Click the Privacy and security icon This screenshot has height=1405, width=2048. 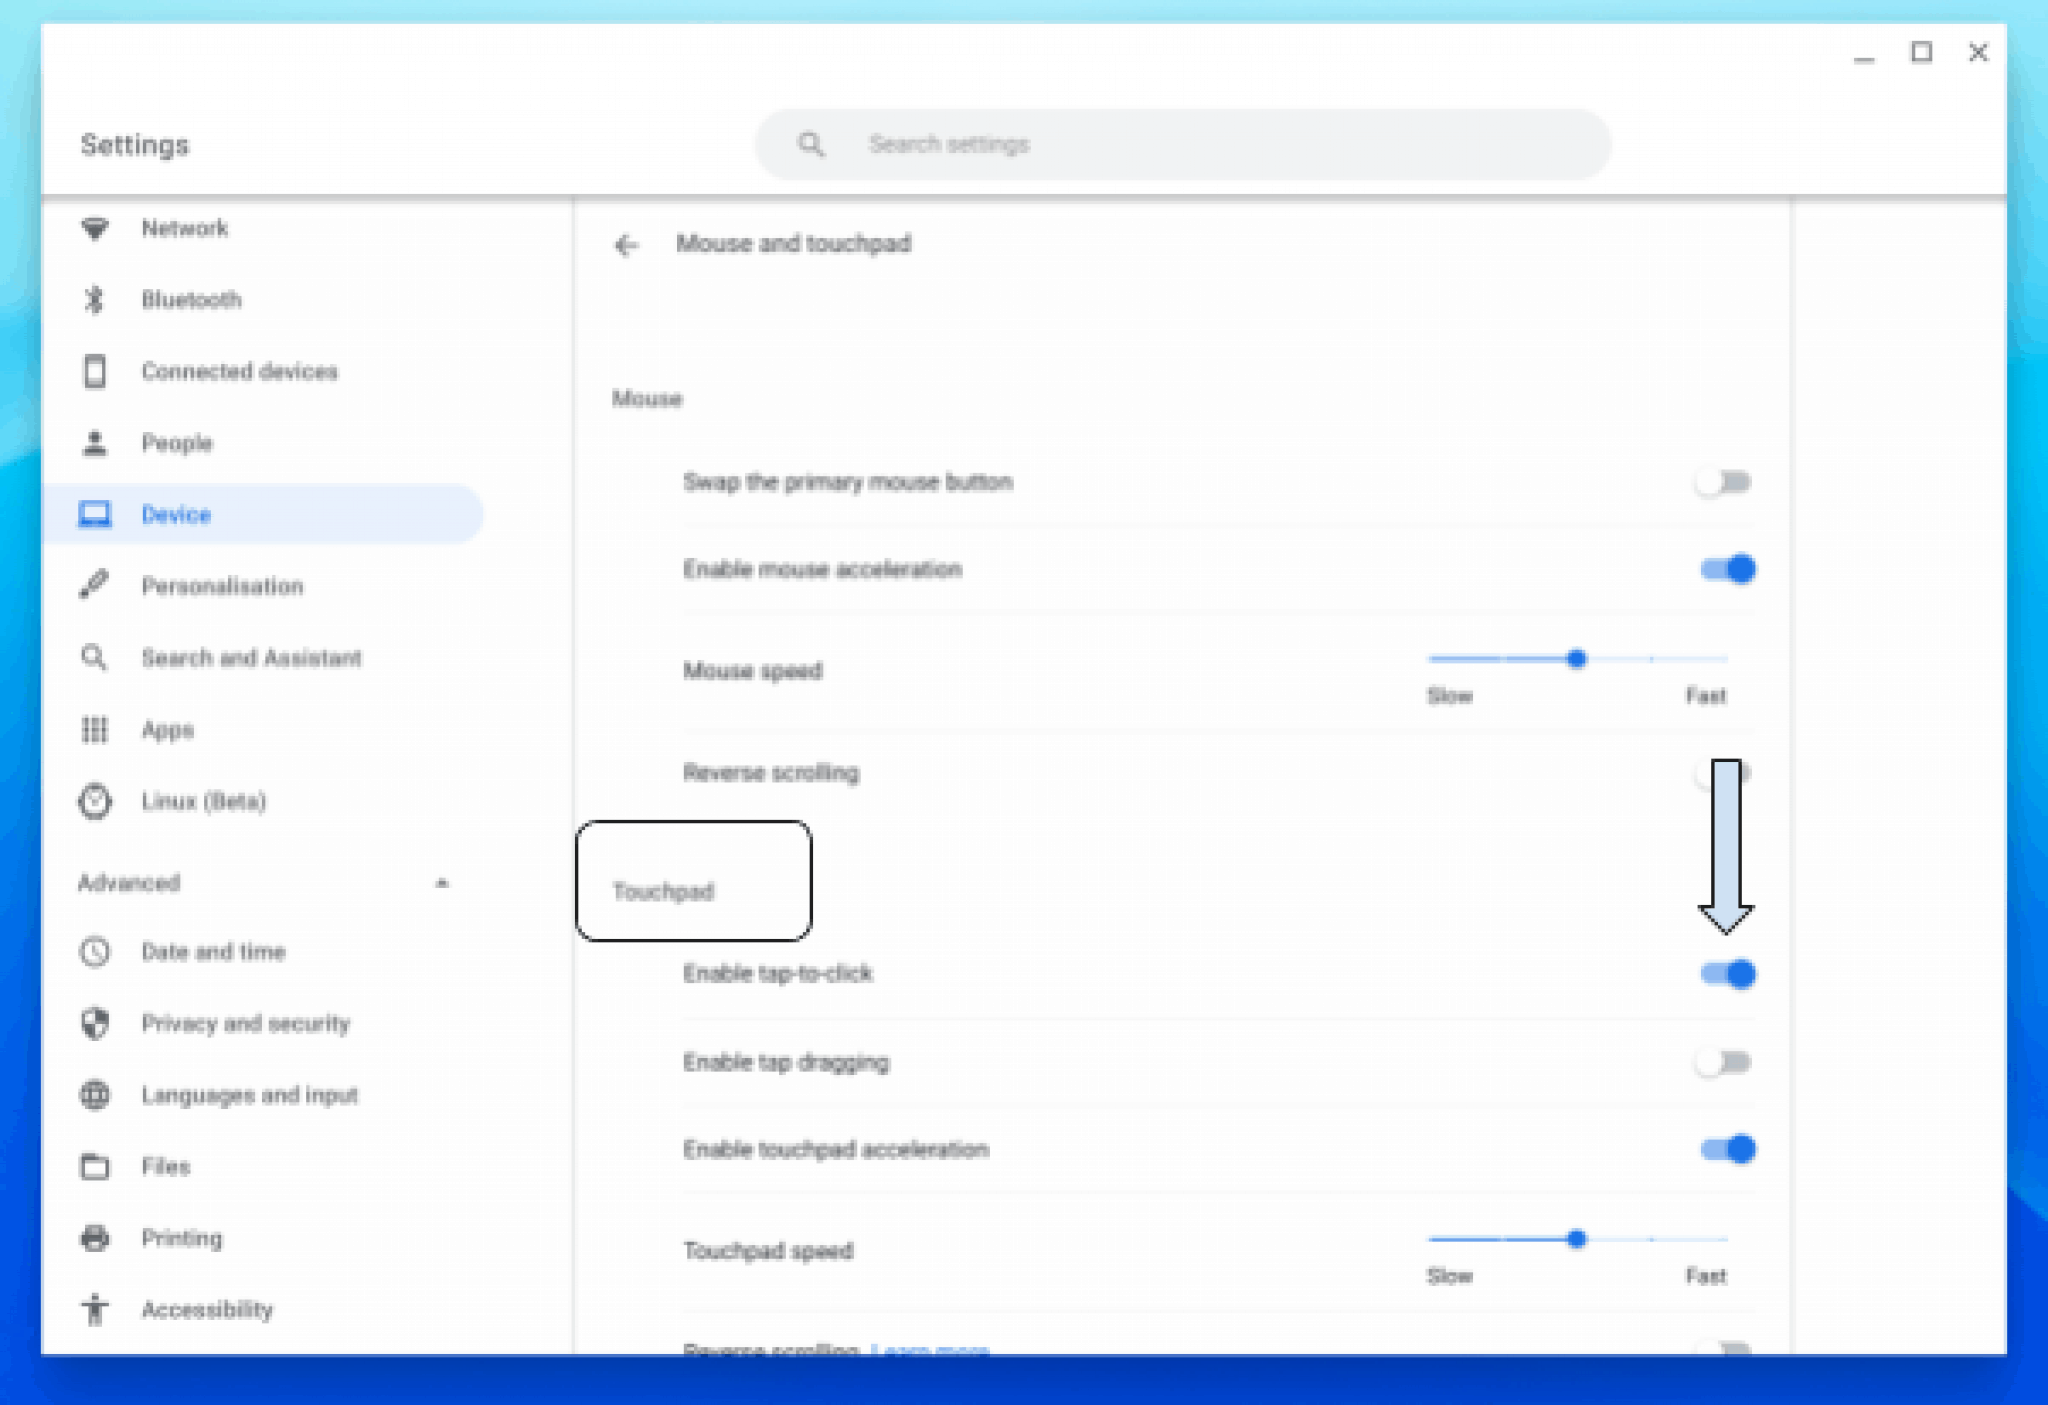click(x=95, y=1023)
